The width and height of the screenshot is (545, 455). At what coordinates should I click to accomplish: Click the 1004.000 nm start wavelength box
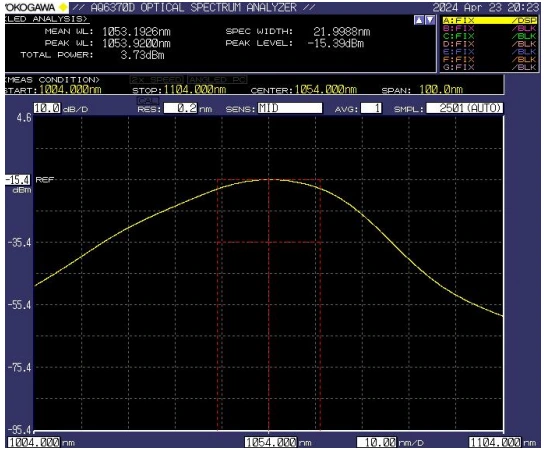(x=34, y=442)
